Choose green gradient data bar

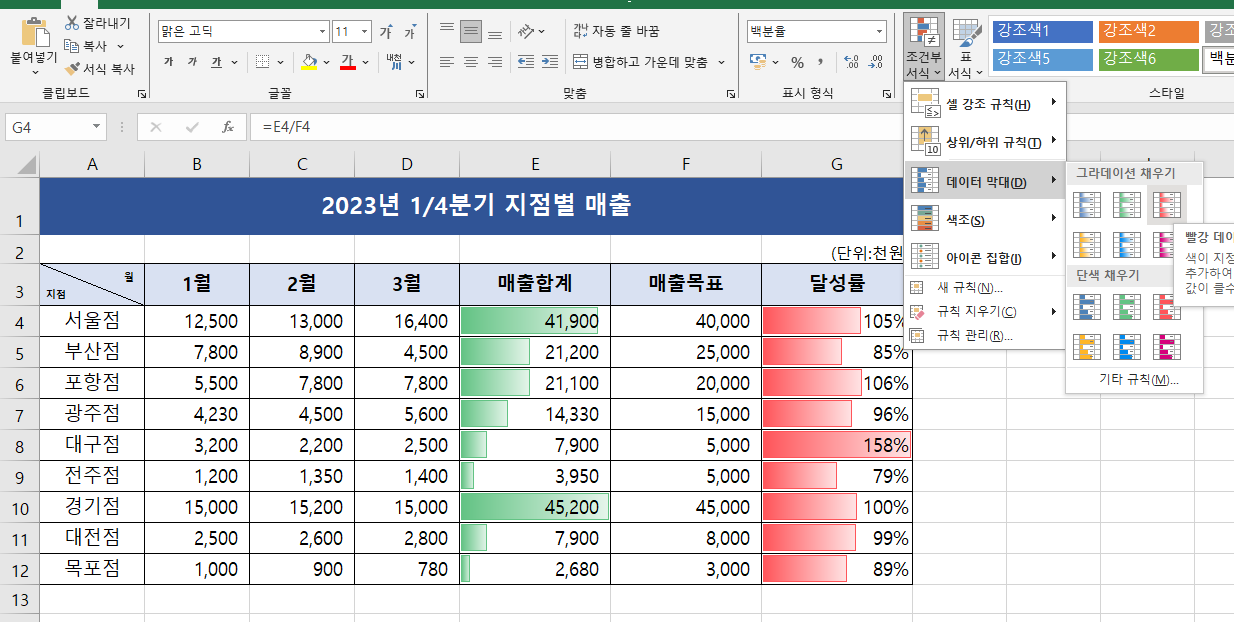click(1127, 205)
